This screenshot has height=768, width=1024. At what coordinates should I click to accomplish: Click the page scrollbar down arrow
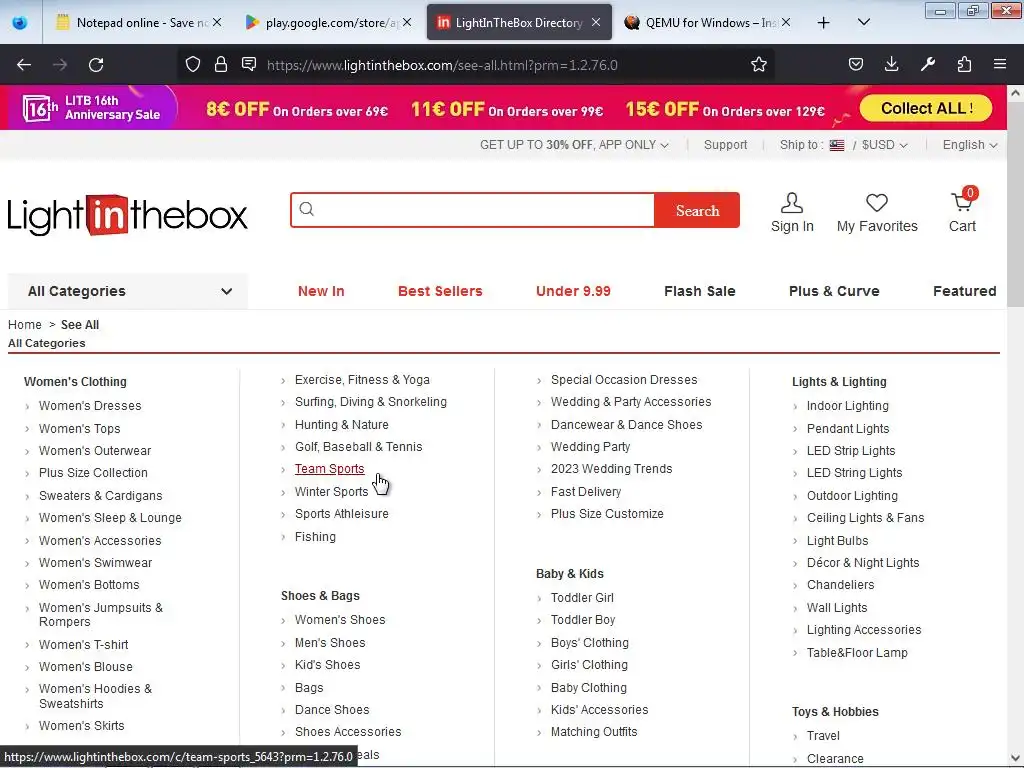[x=1015, y=758]
